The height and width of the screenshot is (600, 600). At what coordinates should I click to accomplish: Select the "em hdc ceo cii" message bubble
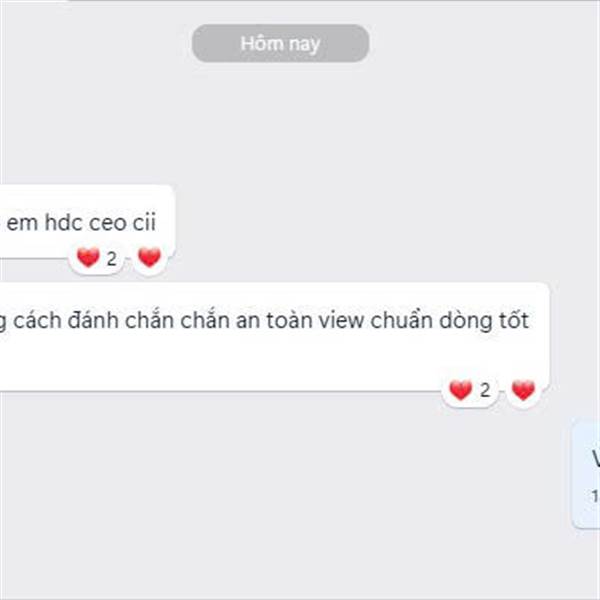(87, 222)
